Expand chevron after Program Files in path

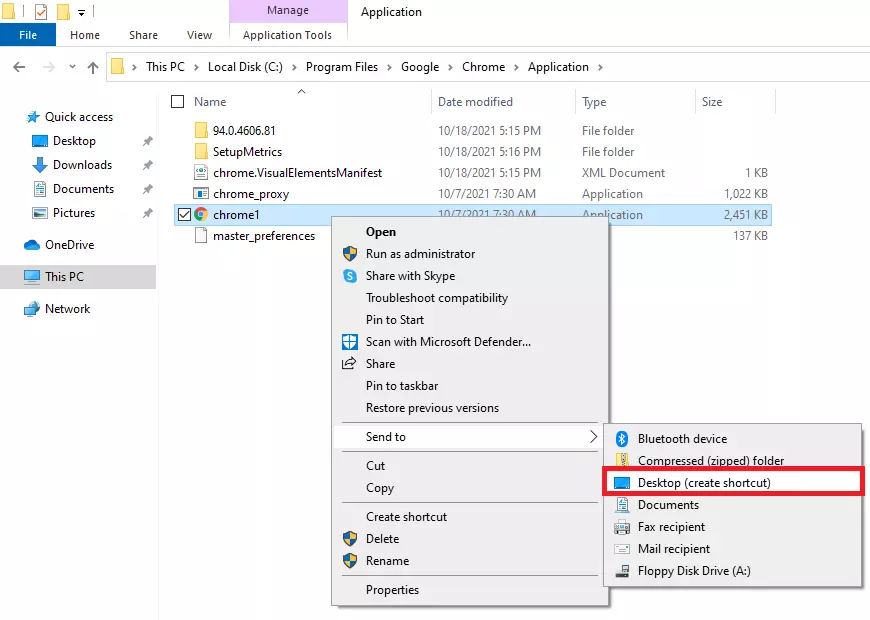coord(390,67)
